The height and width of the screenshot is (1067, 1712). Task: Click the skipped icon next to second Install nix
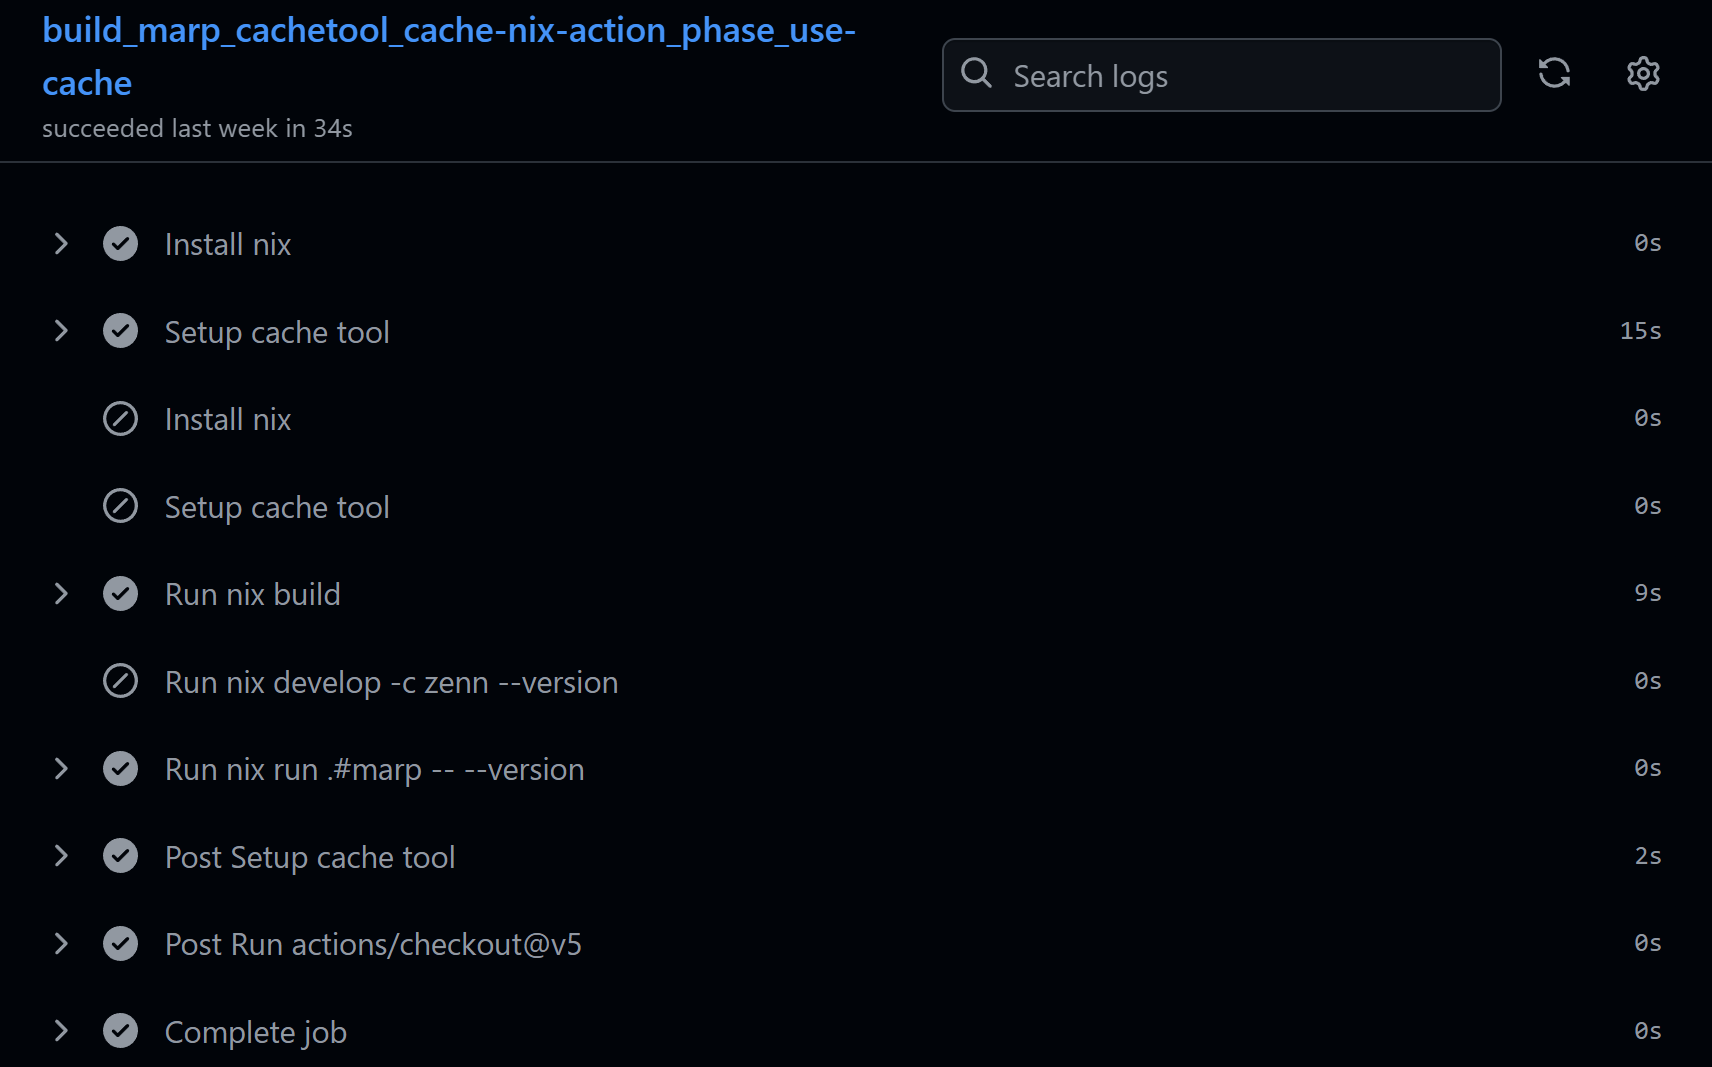tap(120, 418)
